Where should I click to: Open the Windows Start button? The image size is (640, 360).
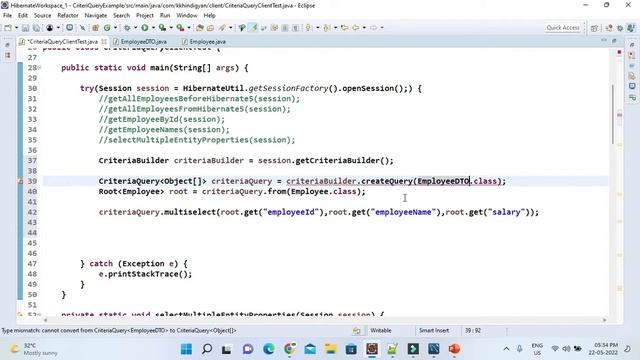186,349
